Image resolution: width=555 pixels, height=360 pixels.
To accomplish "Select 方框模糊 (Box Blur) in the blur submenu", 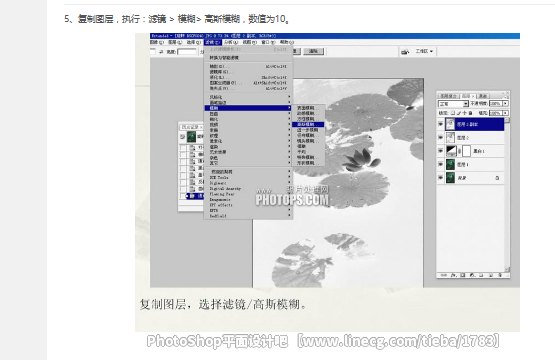I will 308,119.
